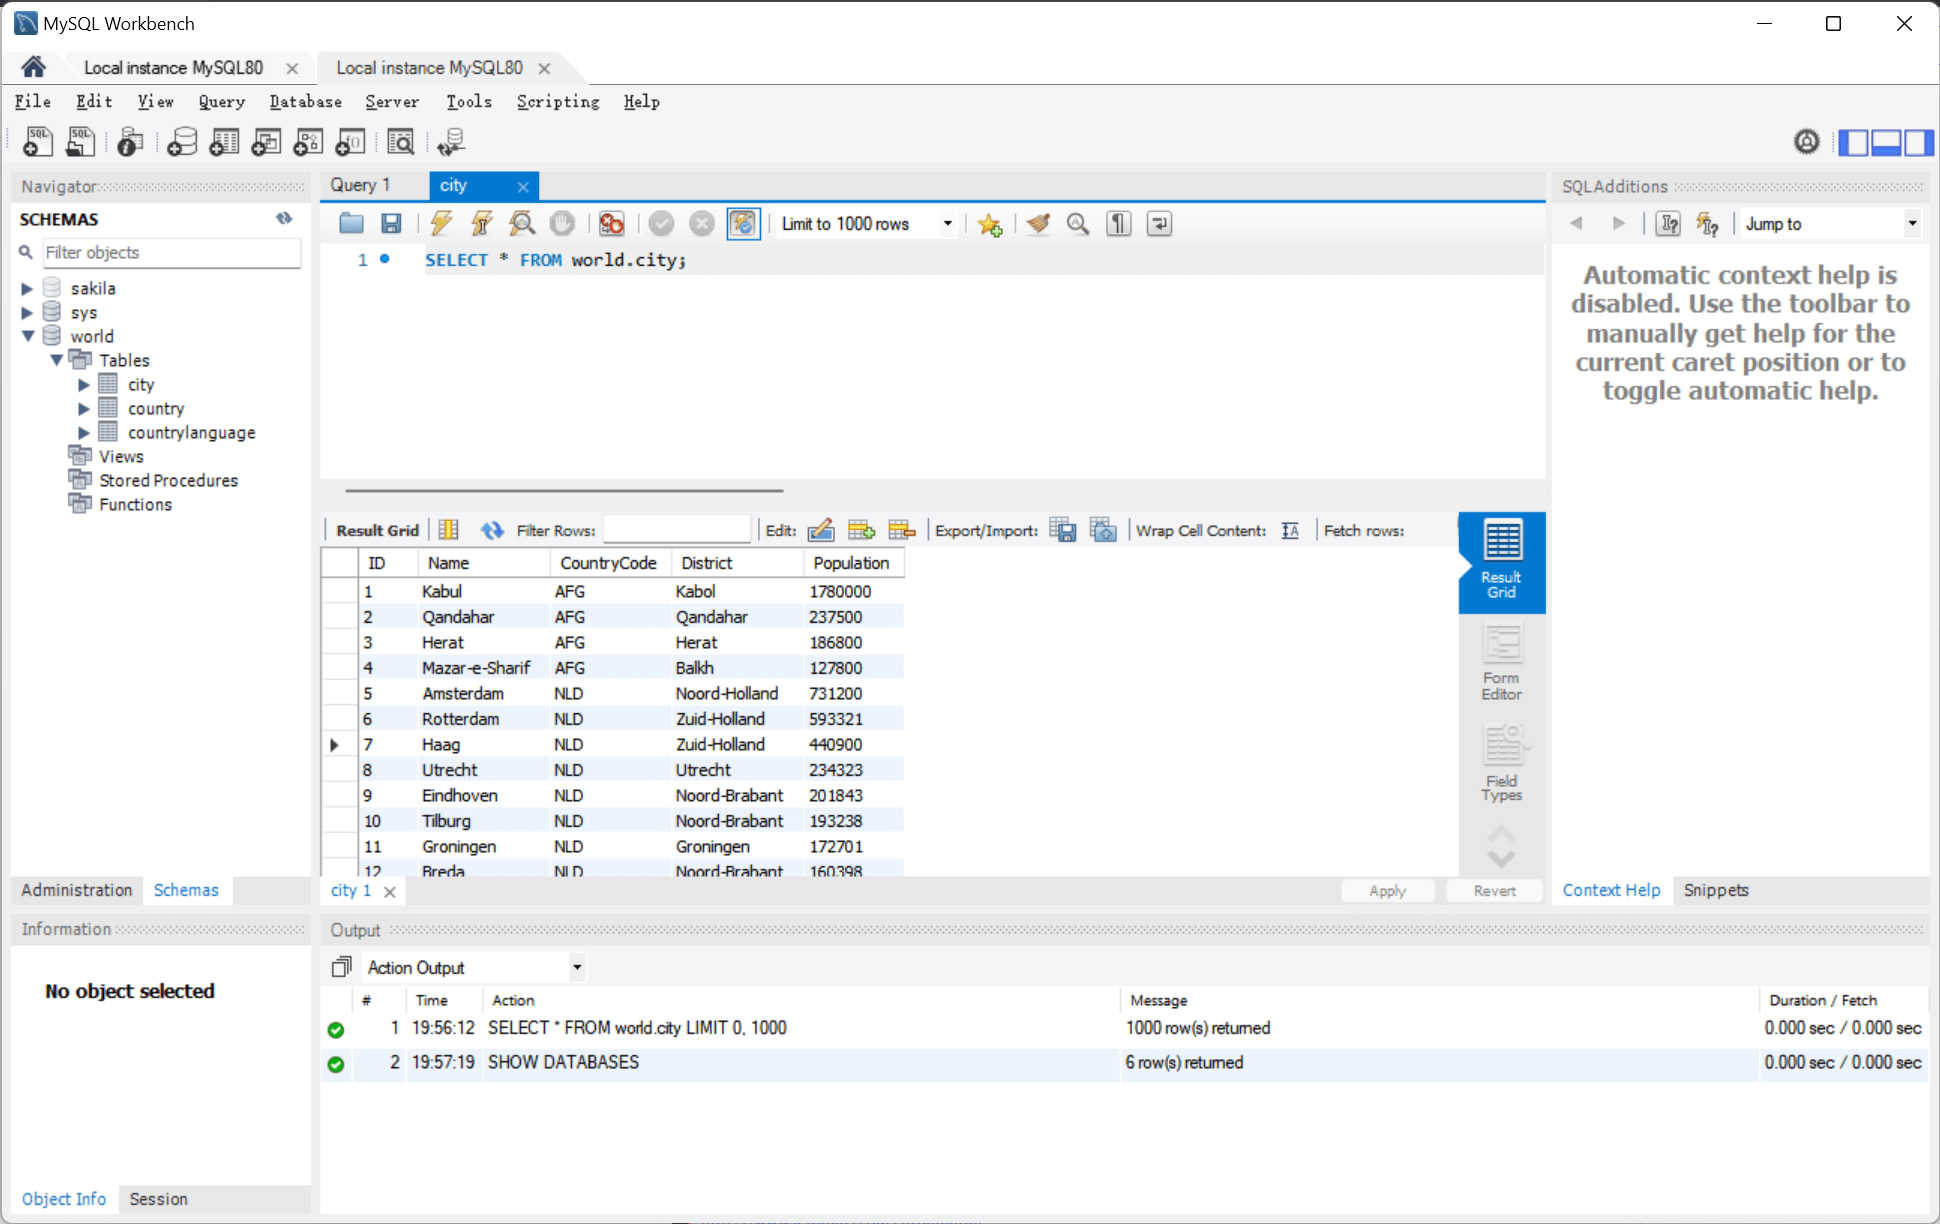
Task: Open the Query menu
Action: point(221,101)
